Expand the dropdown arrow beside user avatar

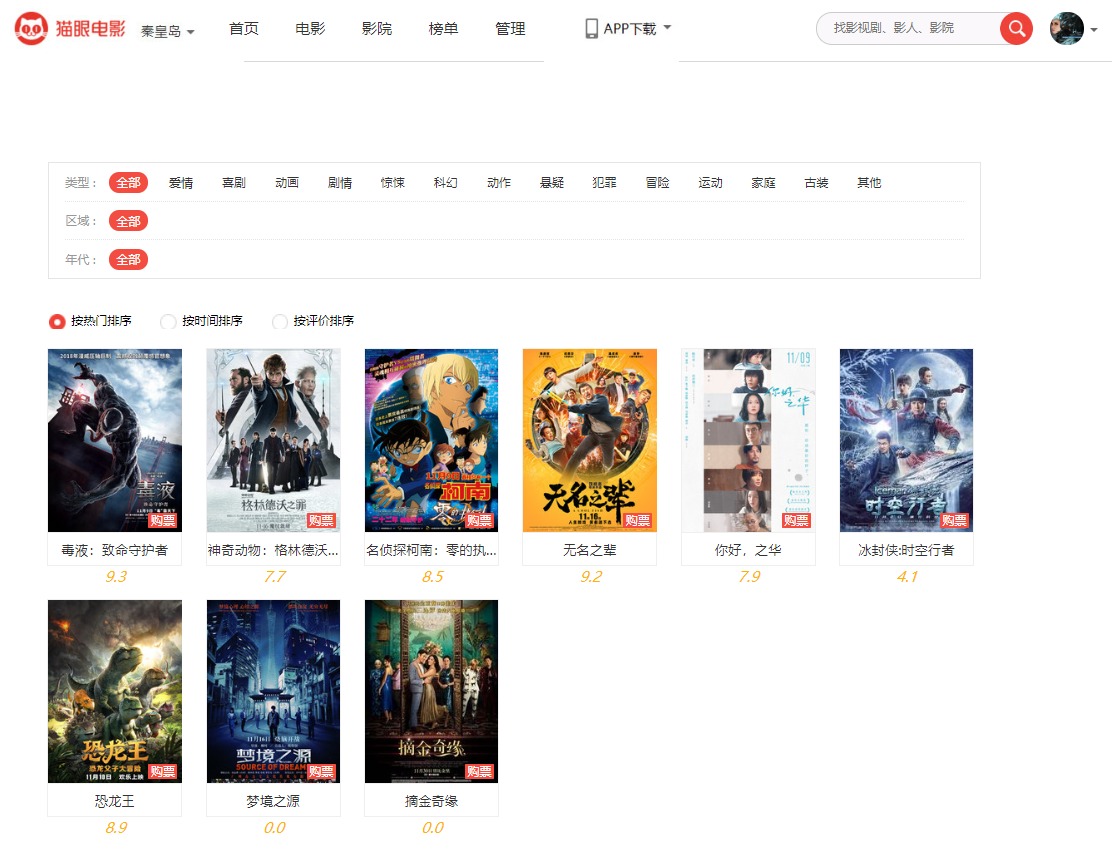click(1094, 30)
